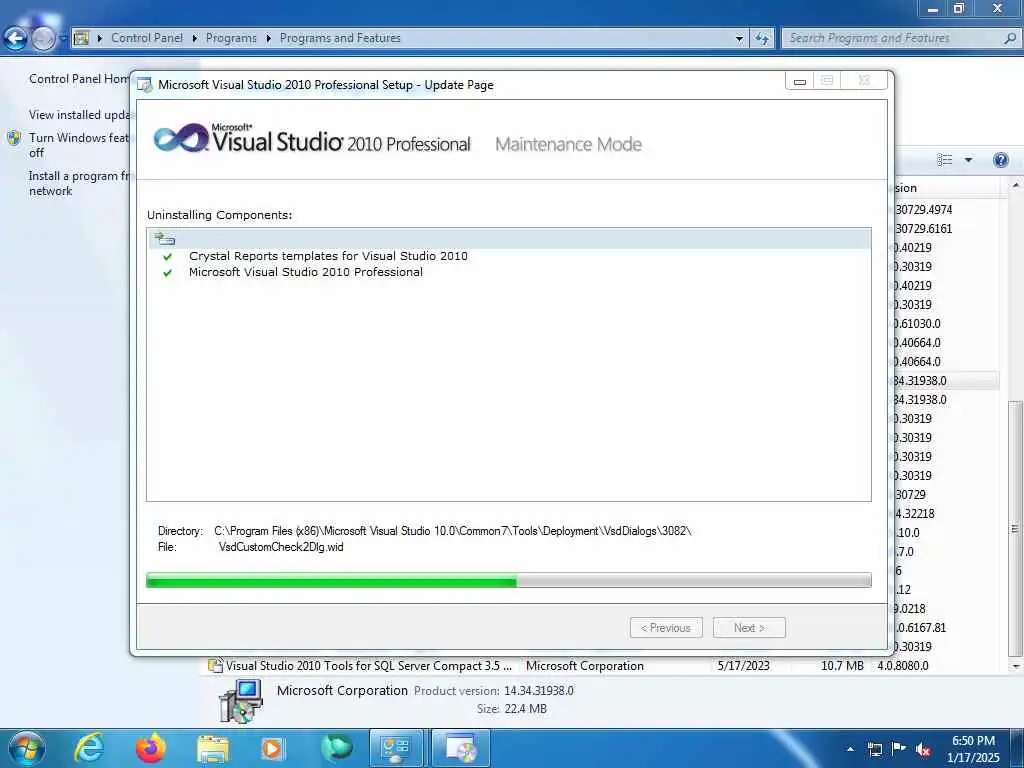Click checkmark beside Crystal Reports templates

pyautogui.click(x=168, y=257)
